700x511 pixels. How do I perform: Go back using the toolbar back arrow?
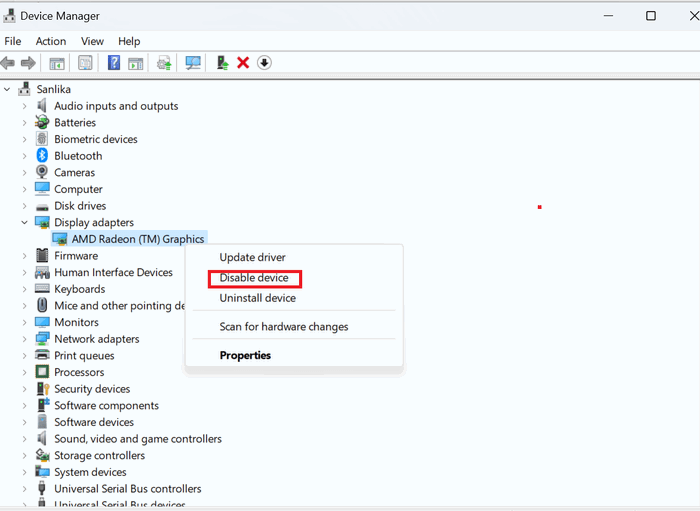[8, 63]
